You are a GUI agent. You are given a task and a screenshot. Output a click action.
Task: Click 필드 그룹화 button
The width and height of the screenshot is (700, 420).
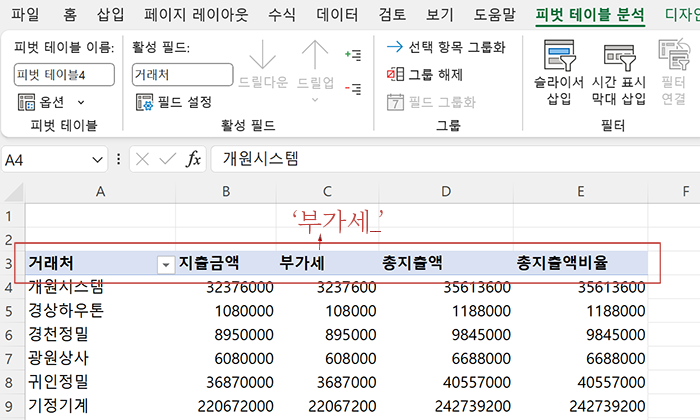coord(431,102)
